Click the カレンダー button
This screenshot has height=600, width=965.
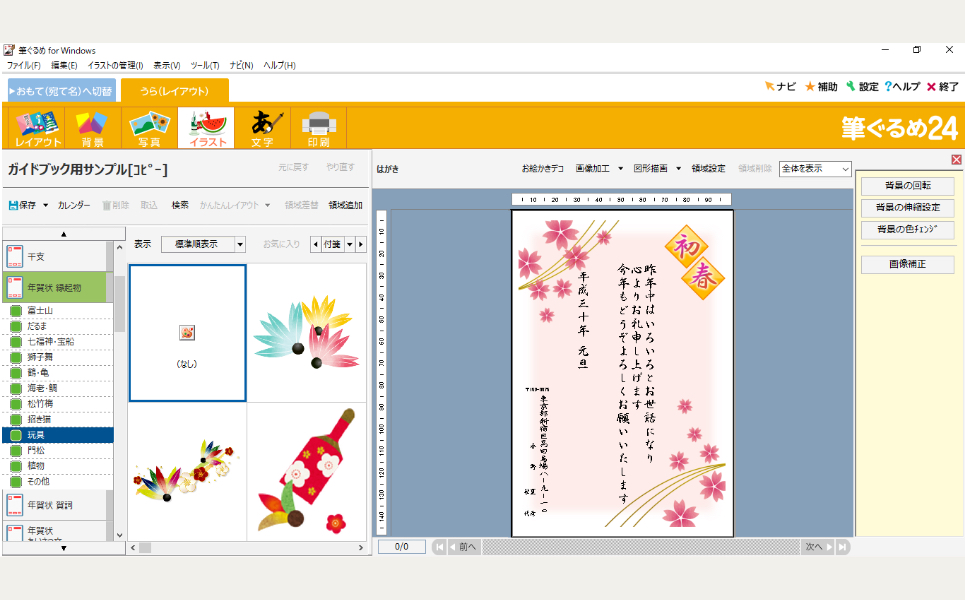point(74,206)
